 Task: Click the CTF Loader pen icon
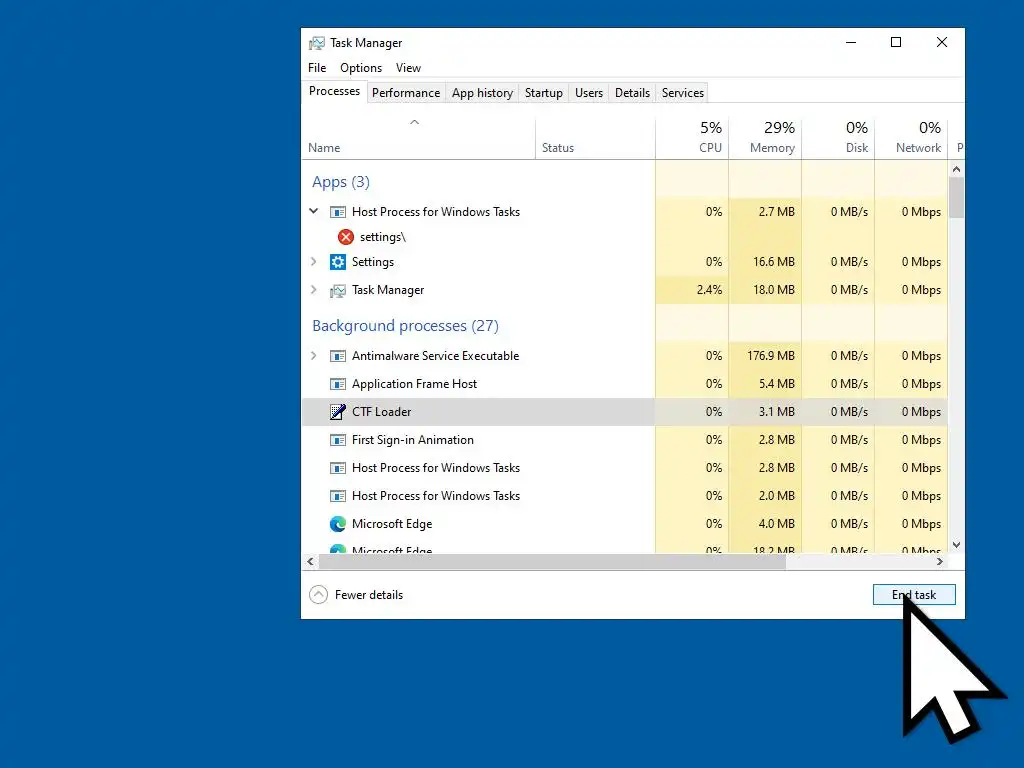tap(338, 412)
